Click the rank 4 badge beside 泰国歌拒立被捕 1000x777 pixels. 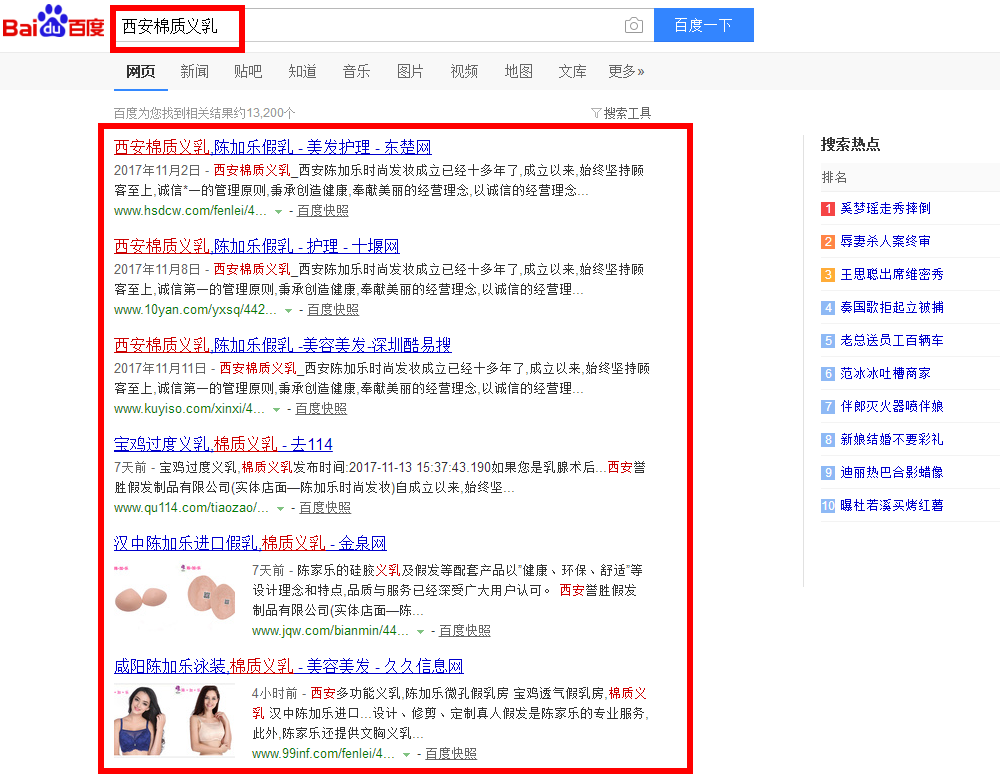point(828,308)
